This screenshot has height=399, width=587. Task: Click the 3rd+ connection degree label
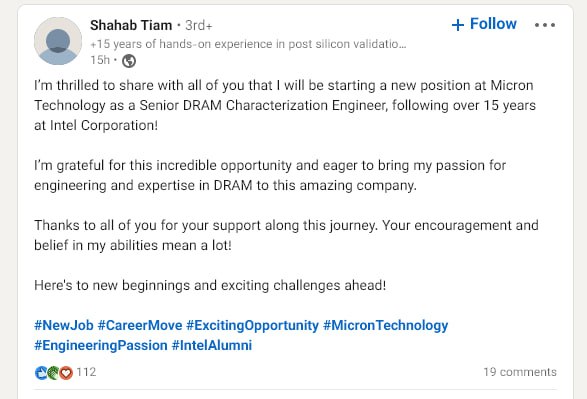199,25
